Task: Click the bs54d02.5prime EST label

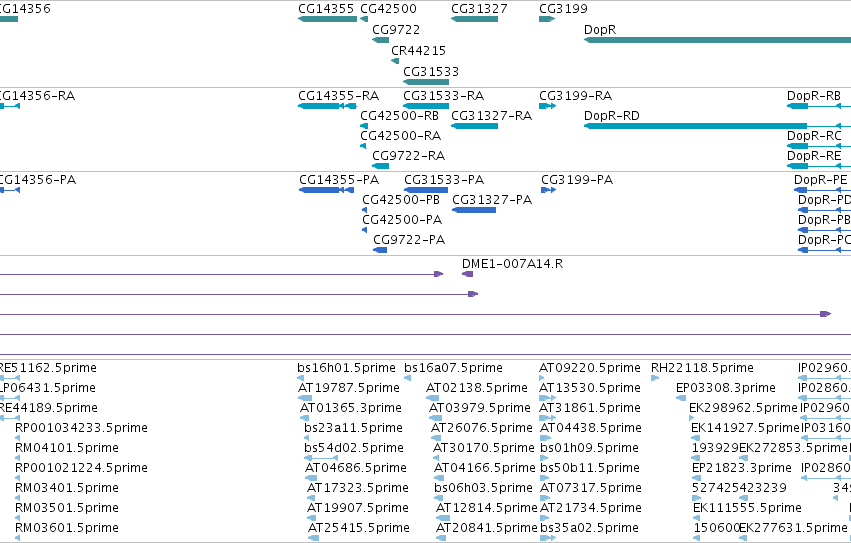Action: 354,448
